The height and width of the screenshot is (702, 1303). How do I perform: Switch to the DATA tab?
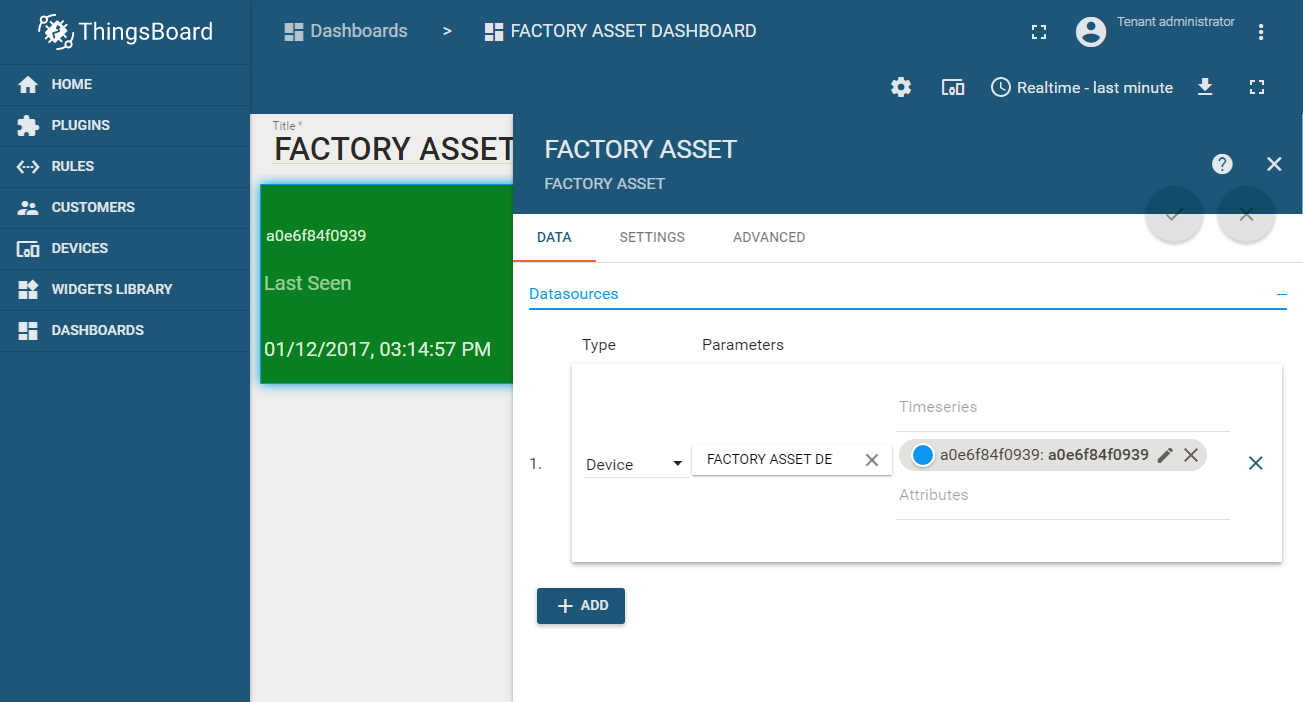(554, 238)
